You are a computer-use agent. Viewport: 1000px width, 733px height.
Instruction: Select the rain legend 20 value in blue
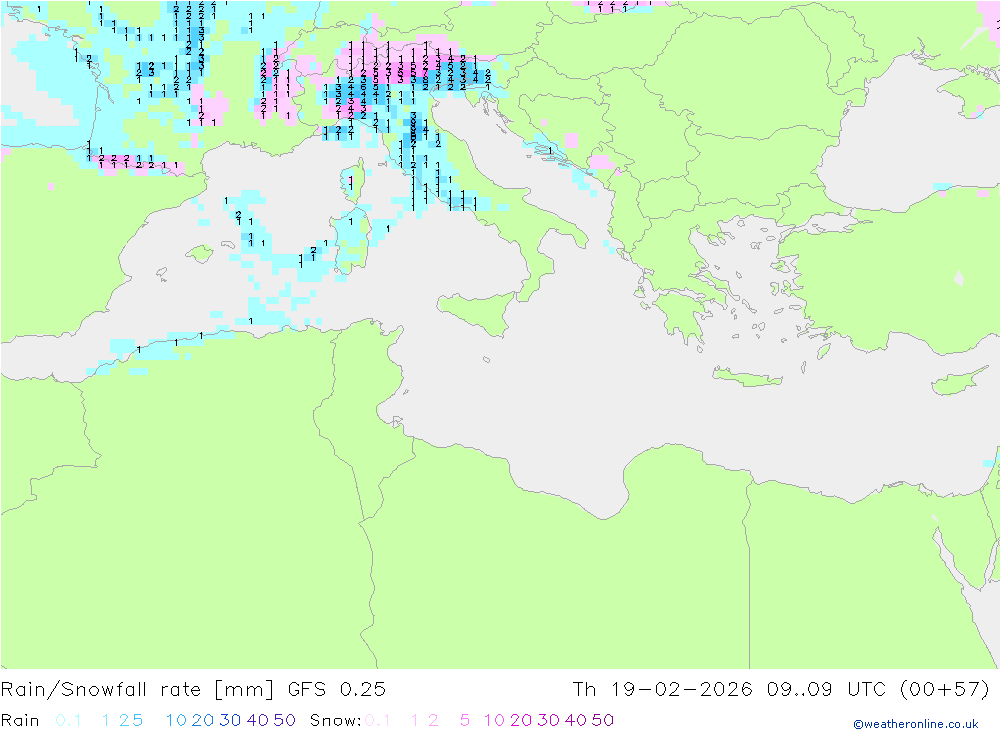click(203, 720)
